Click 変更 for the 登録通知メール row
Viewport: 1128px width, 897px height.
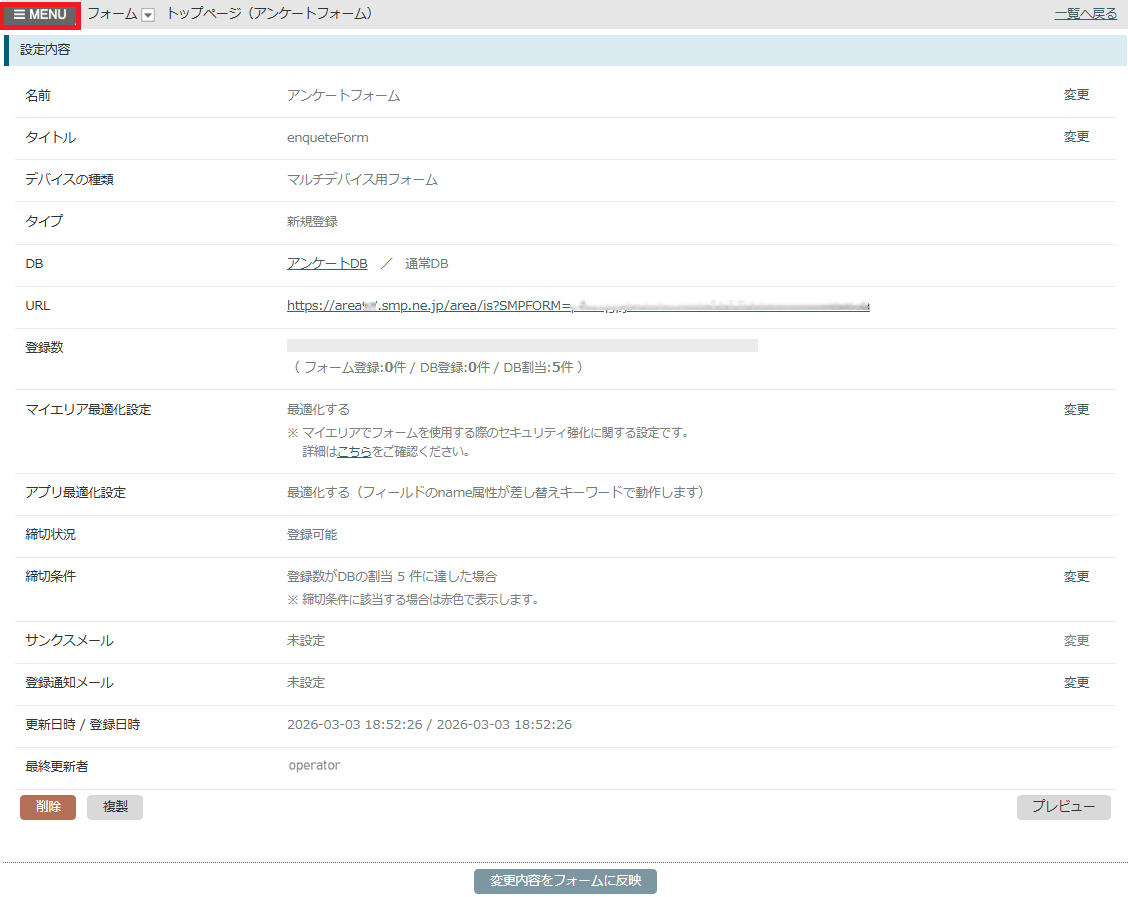[x=1076, y=683]
